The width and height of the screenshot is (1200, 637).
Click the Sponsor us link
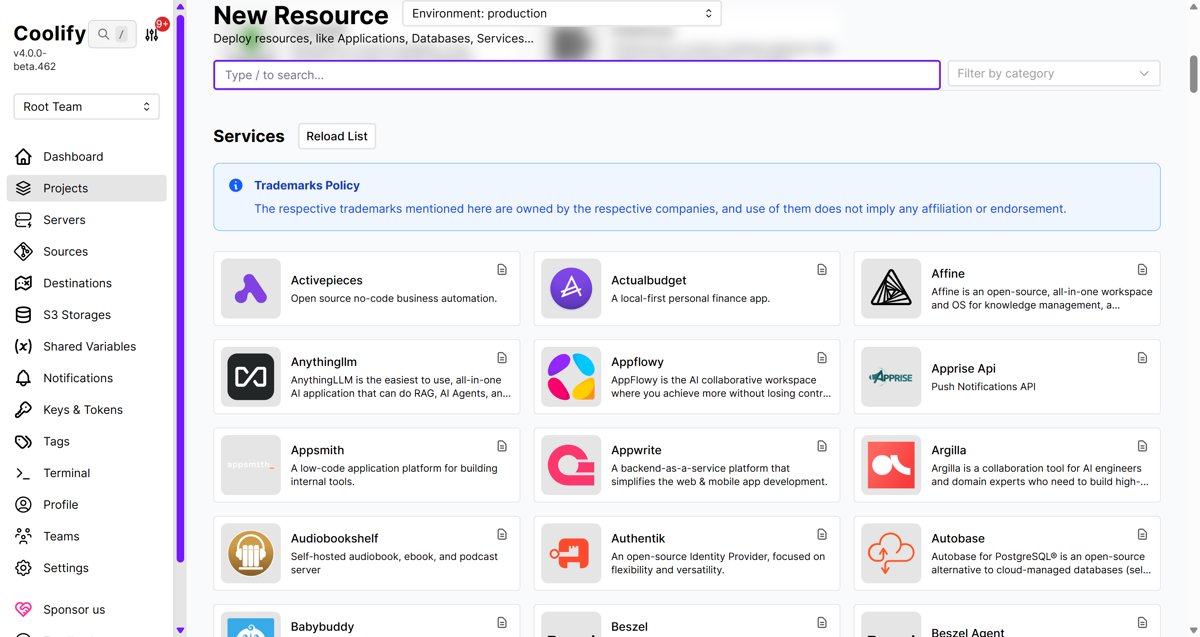point(73,610)
